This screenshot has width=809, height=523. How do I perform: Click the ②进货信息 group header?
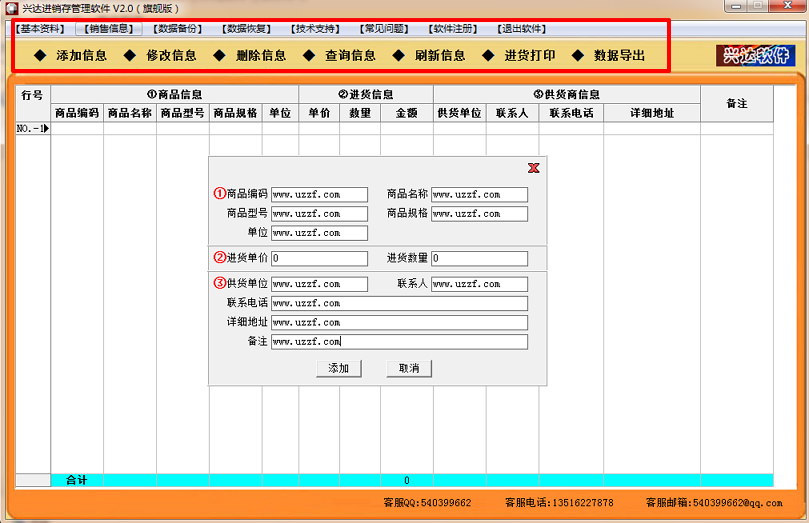[366, 94]
